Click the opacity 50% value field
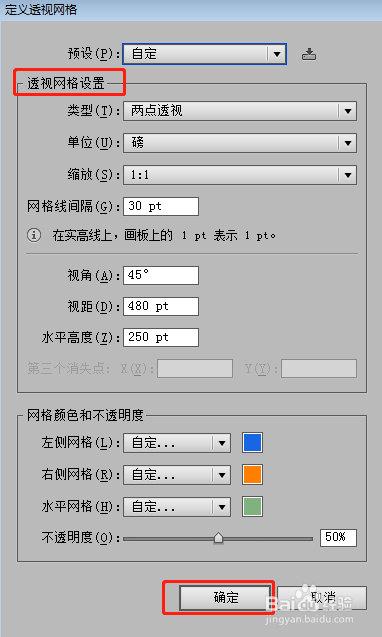The width and height of the screenshot is (382, 637). [338, 537]
